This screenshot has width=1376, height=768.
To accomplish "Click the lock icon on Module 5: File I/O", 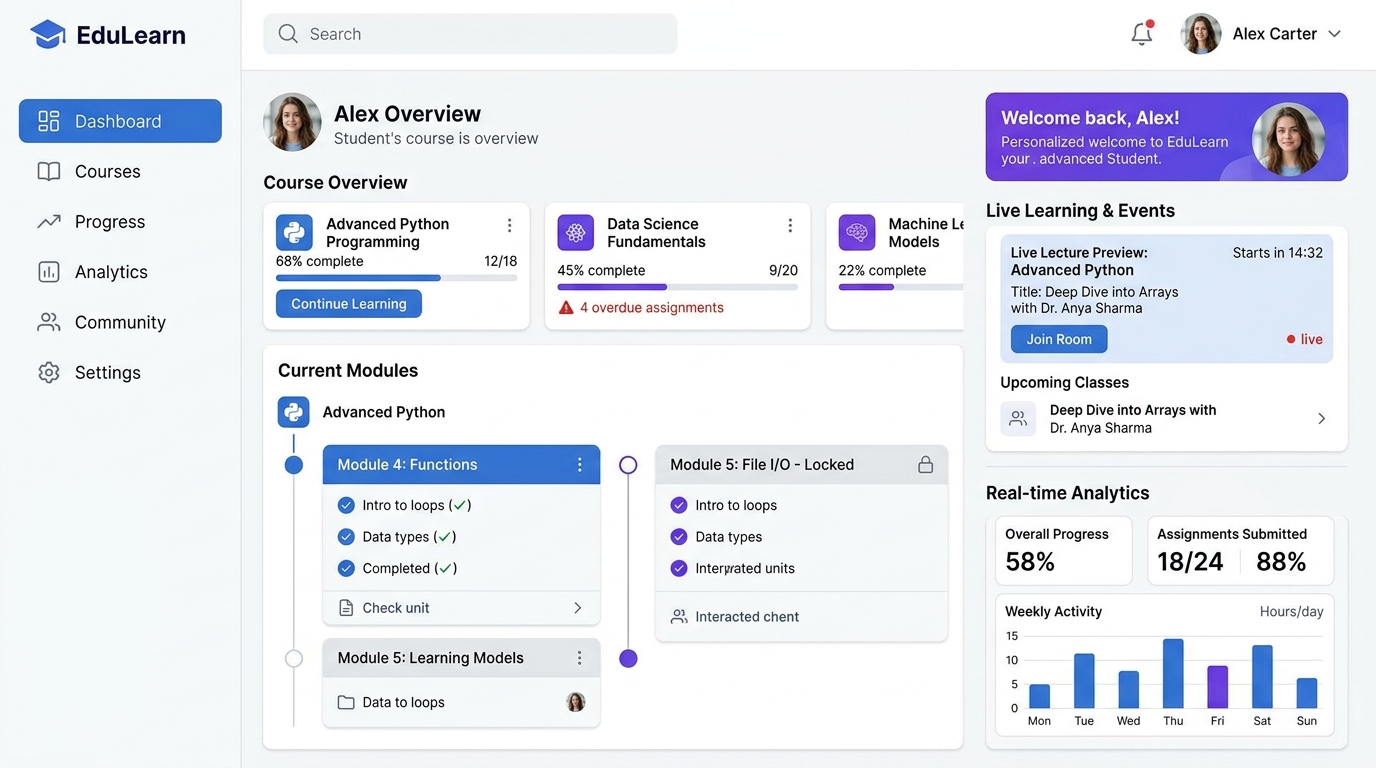I will pos(925,465).
